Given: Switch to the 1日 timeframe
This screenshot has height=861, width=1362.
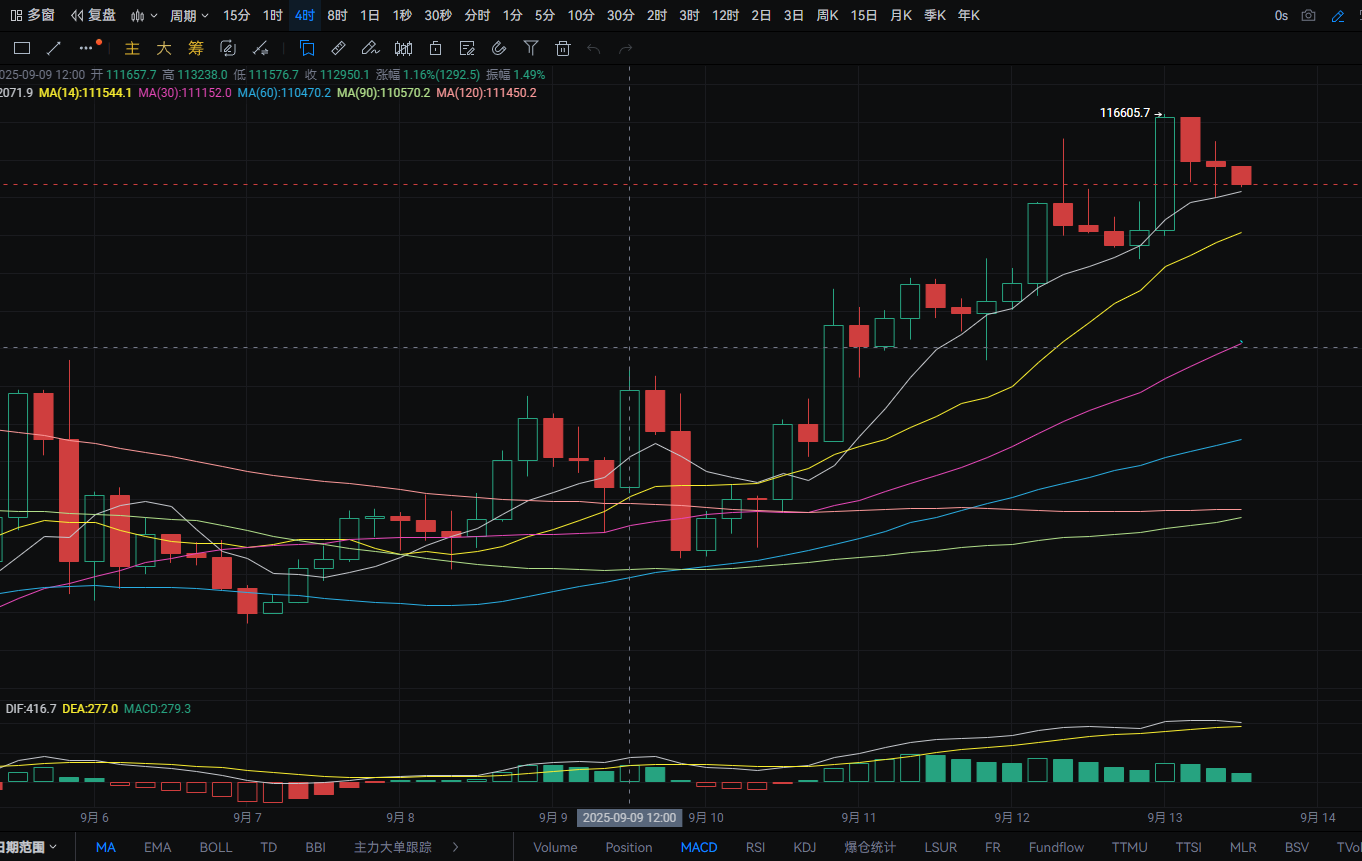Looking at the screenshot, I should 370,15.
